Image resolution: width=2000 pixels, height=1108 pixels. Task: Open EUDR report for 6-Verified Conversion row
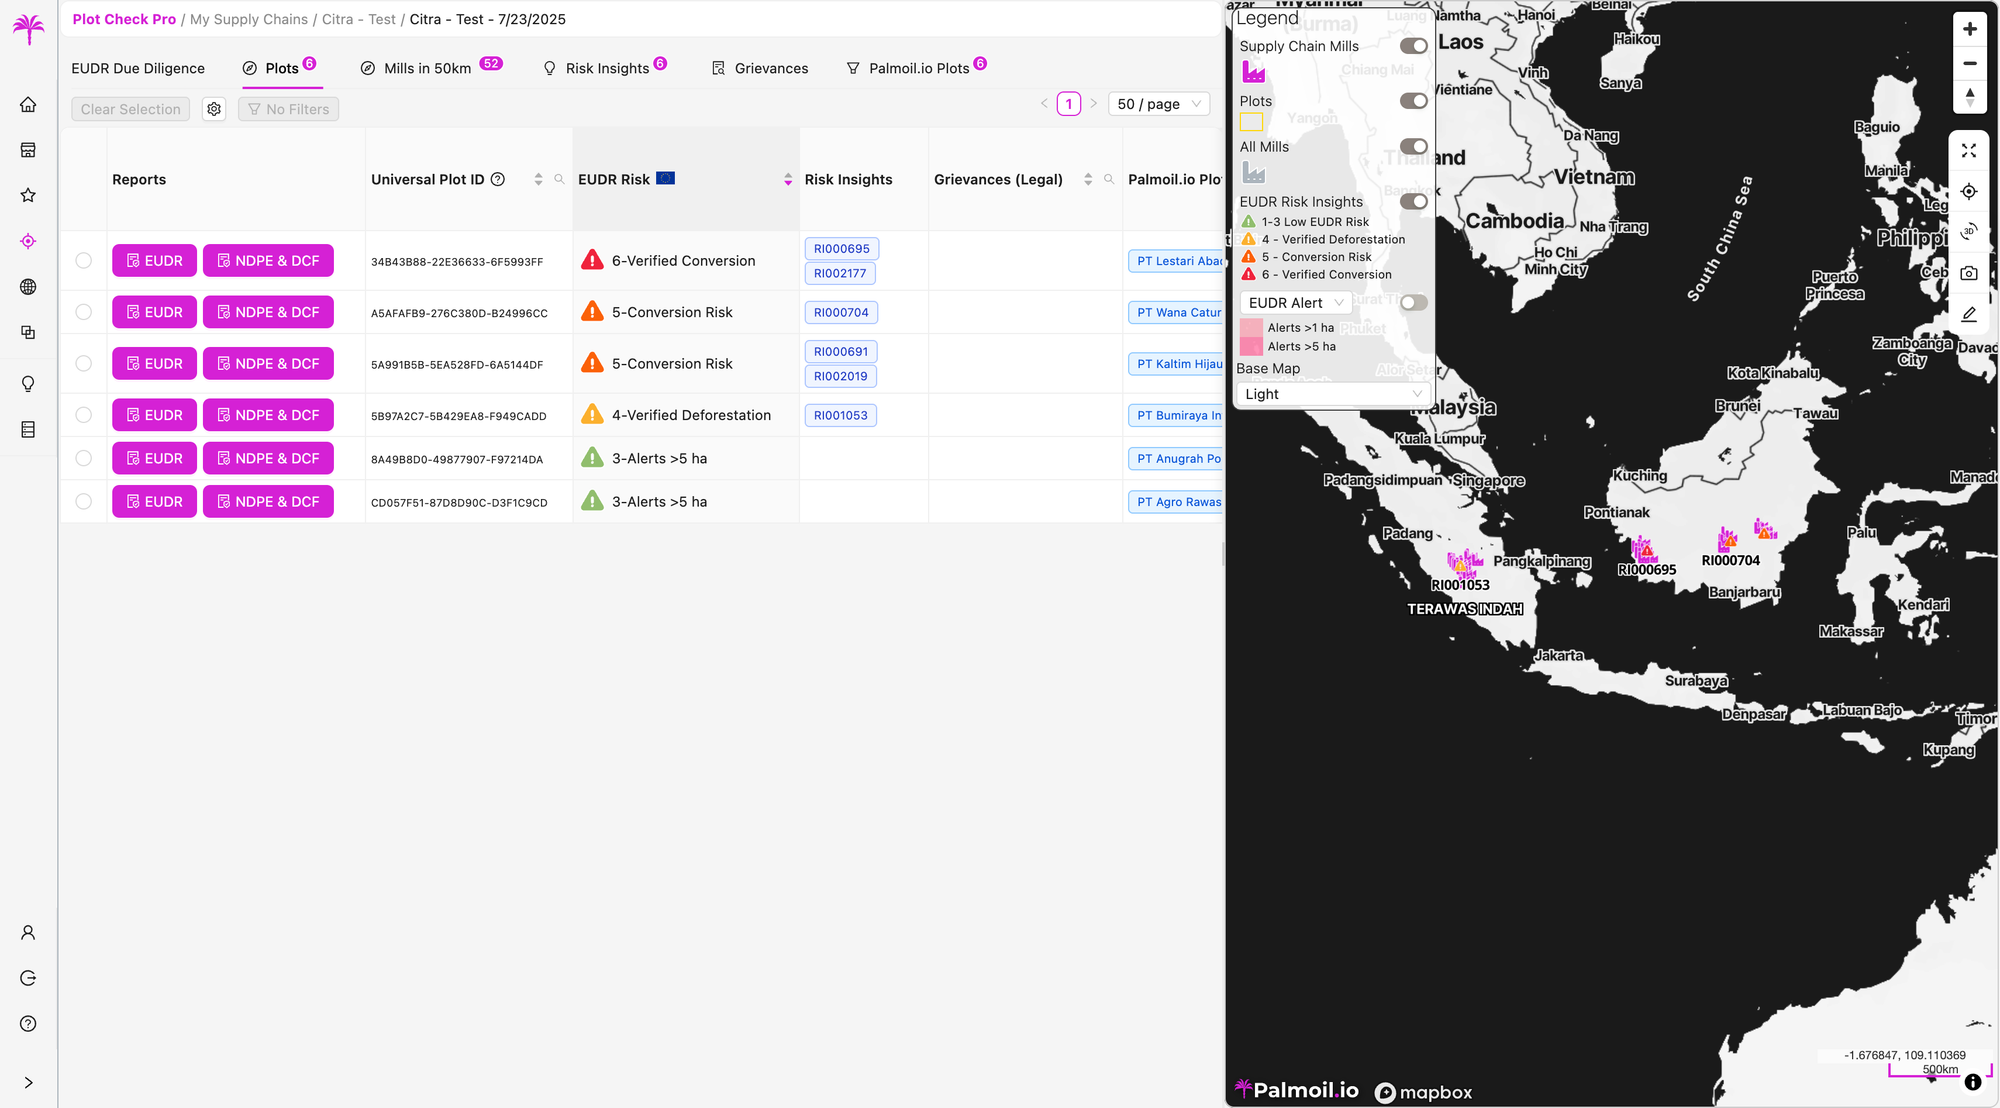coord(154,261)
